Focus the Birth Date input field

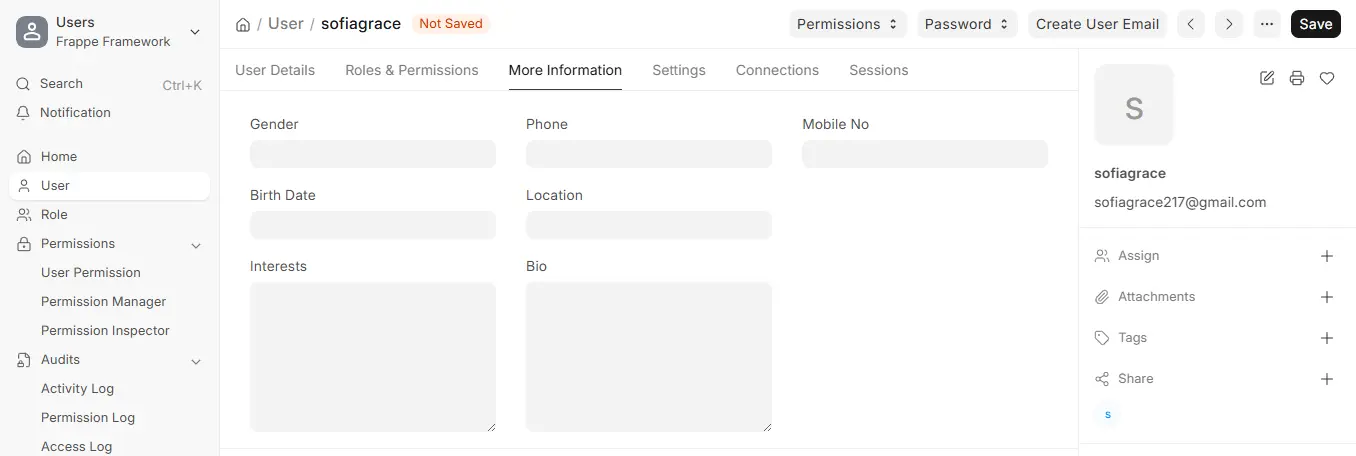[373, 225]
